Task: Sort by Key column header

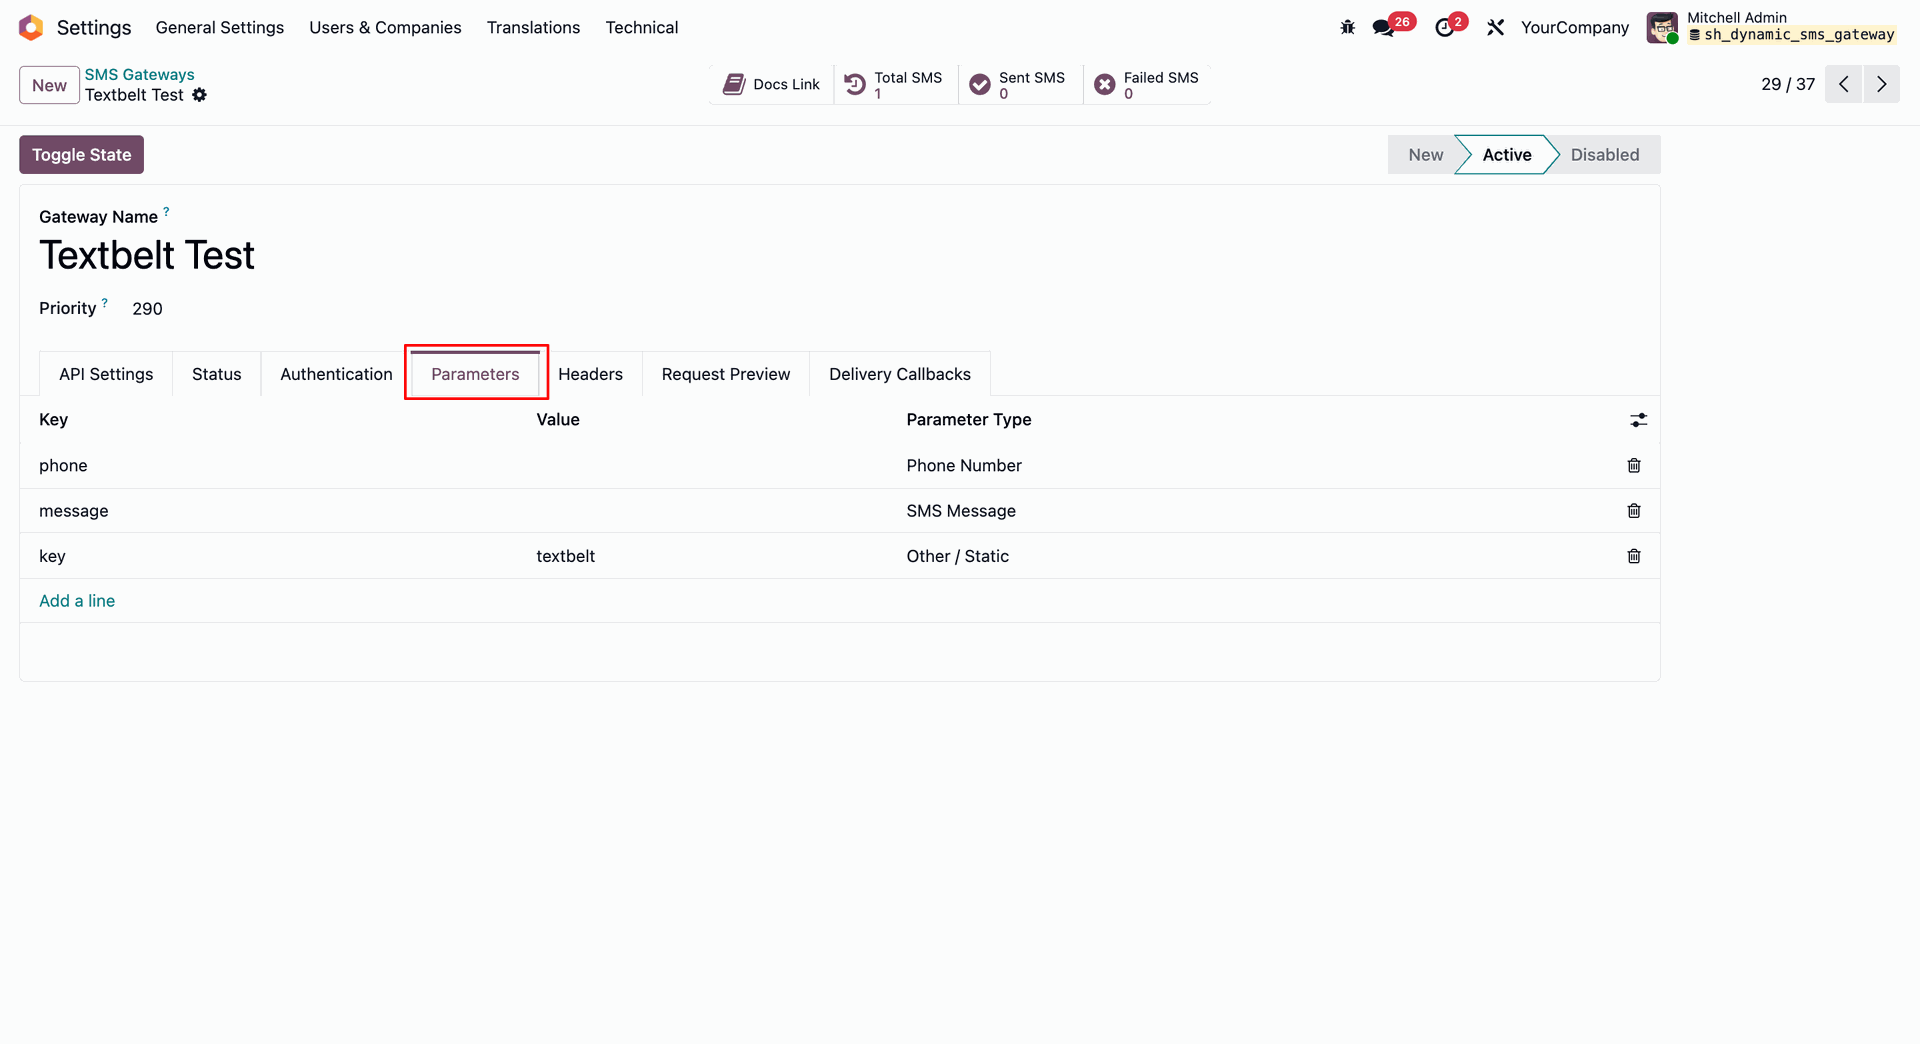Action: tap(53, 420)
